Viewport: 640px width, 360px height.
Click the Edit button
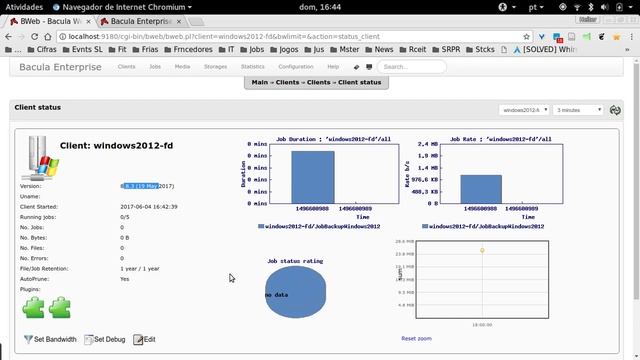144,339
